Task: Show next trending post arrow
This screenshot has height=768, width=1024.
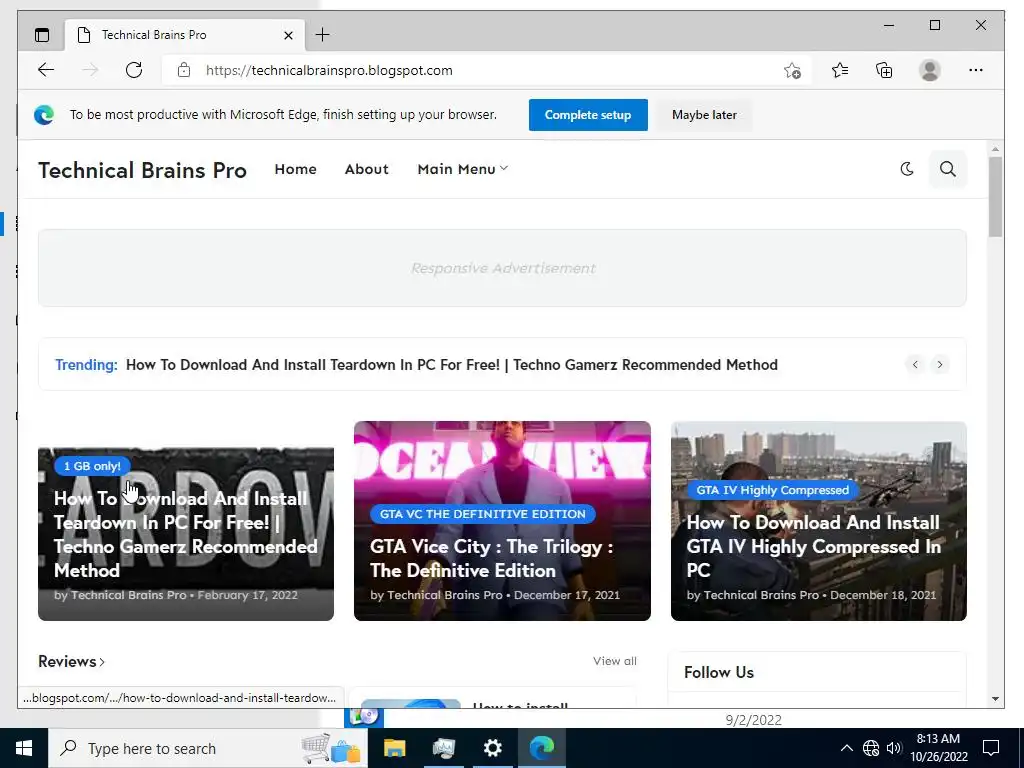Action: coord(940,364)
